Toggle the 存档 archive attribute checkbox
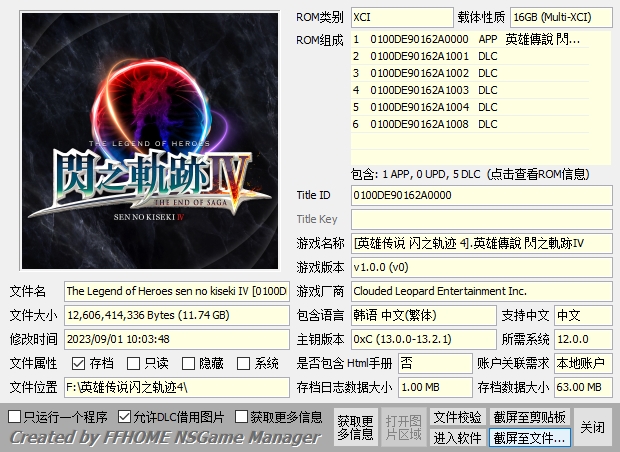This screenshot has width=620, height=452. [79, 364]
